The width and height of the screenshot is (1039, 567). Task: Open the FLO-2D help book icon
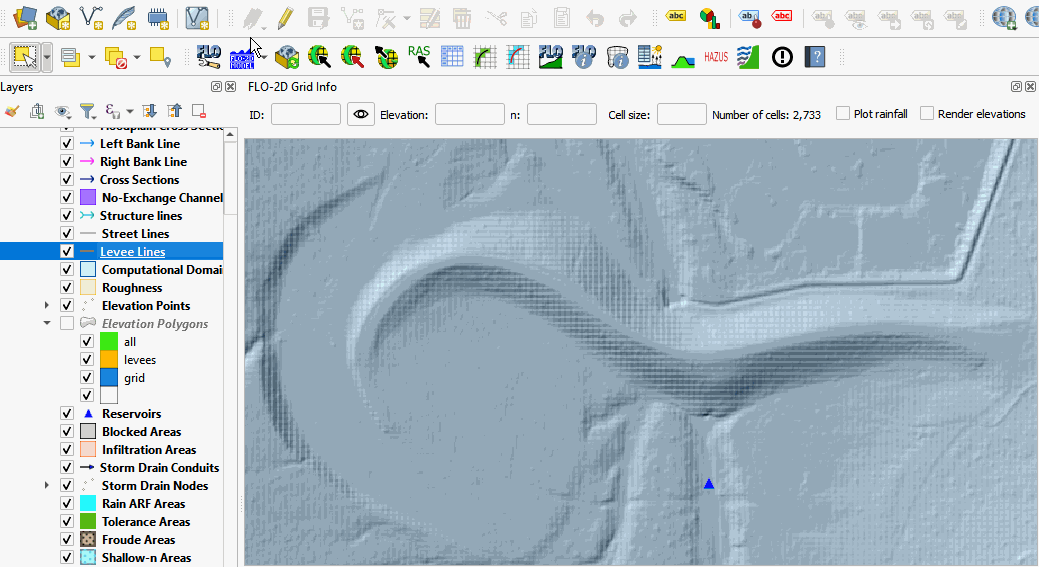[816, 57]
